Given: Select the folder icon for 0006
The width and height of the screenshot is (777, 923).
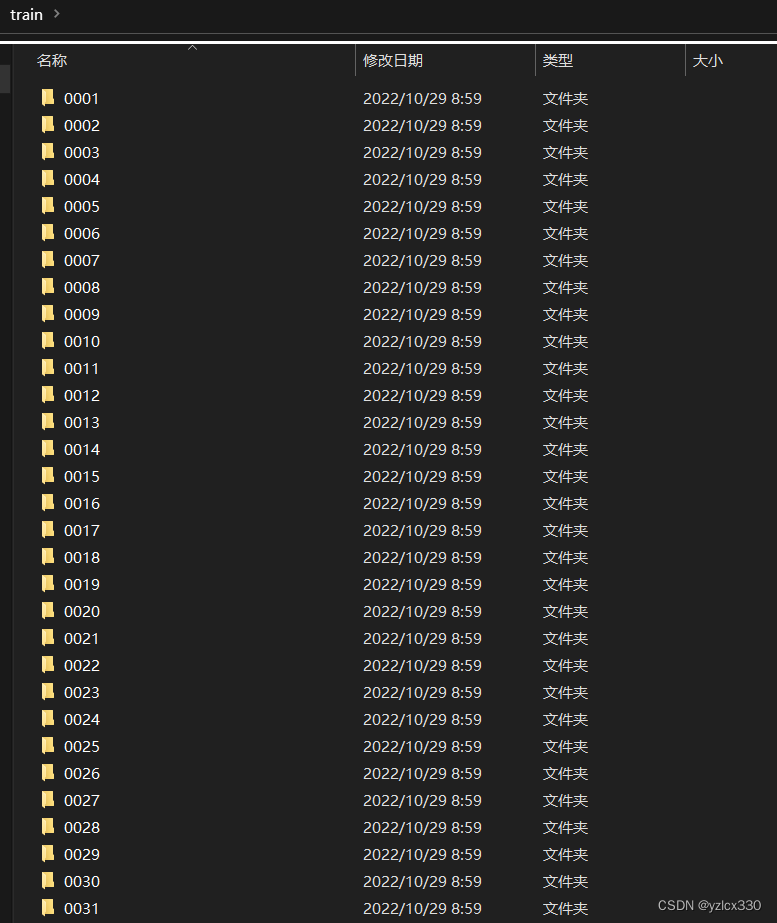Looking at the screenshot, I should [x=48, y=233].
